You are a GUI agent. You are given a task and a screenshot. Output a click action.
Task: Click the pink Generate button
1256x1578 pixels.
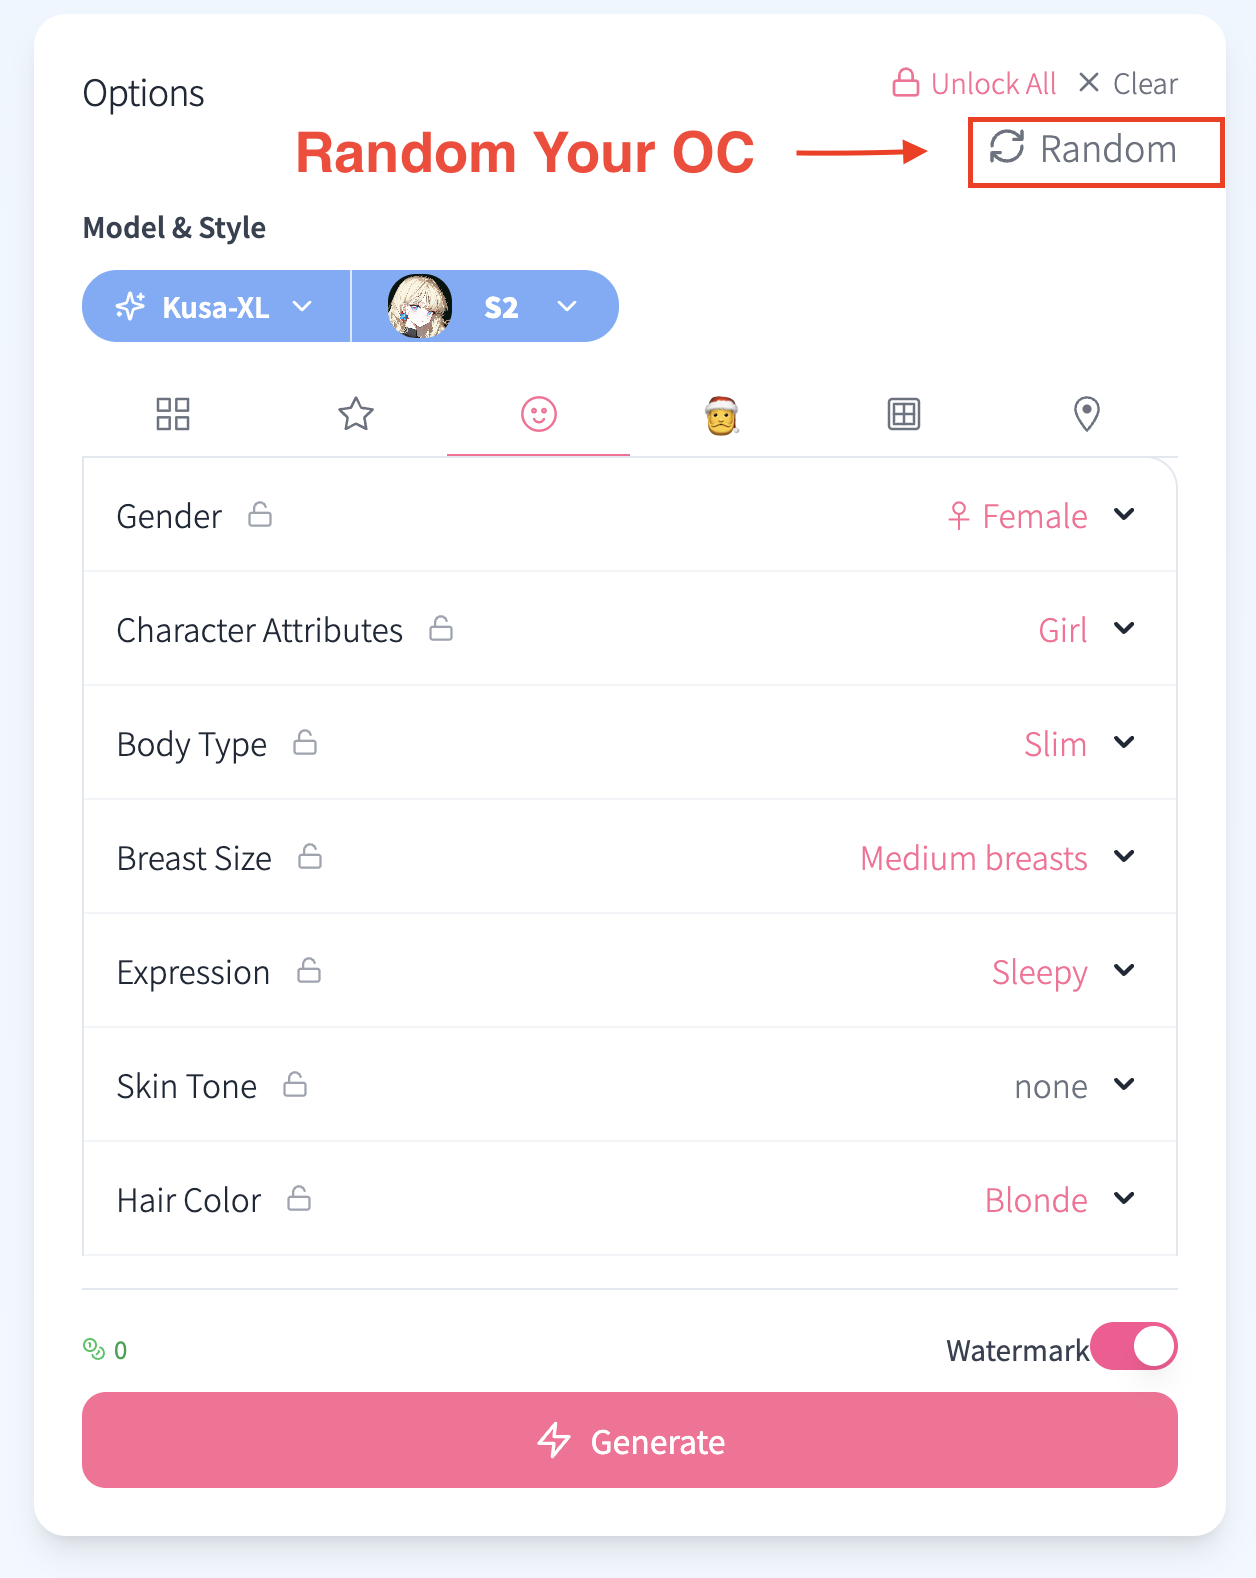(630, 1440)
